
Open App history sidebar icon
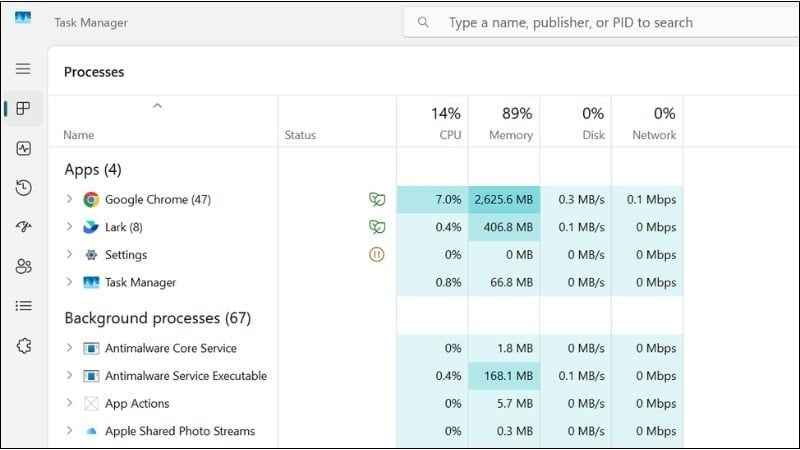pyautogui.click(x=23, y=188)
